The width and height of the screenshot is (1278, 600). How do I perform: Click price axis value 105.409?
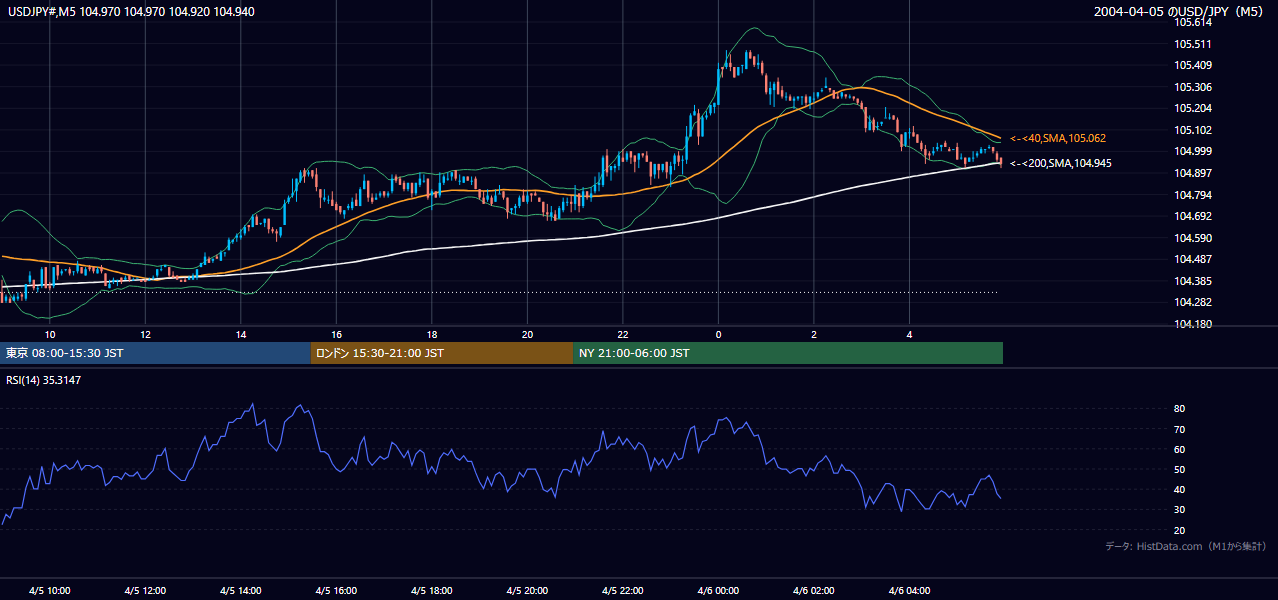[1193, 65]
